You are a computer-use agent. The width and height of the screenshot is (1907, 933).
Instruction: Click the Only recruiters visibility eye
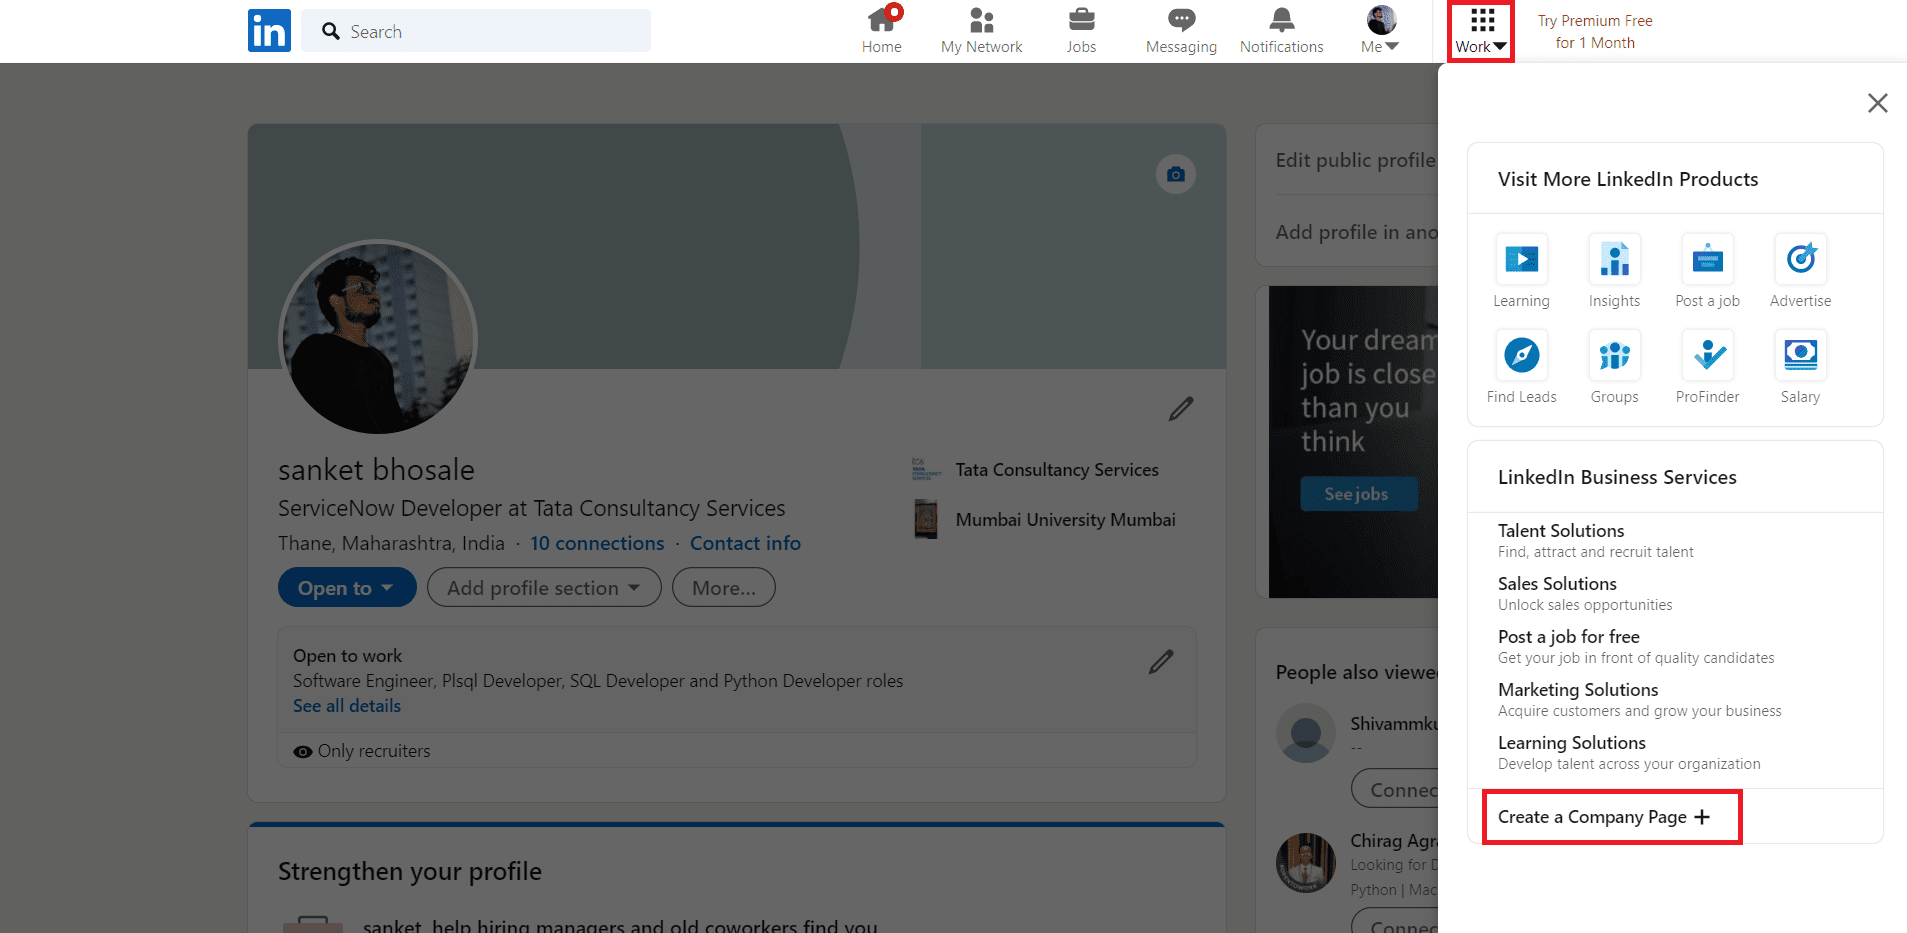click(x=303, y=752)
